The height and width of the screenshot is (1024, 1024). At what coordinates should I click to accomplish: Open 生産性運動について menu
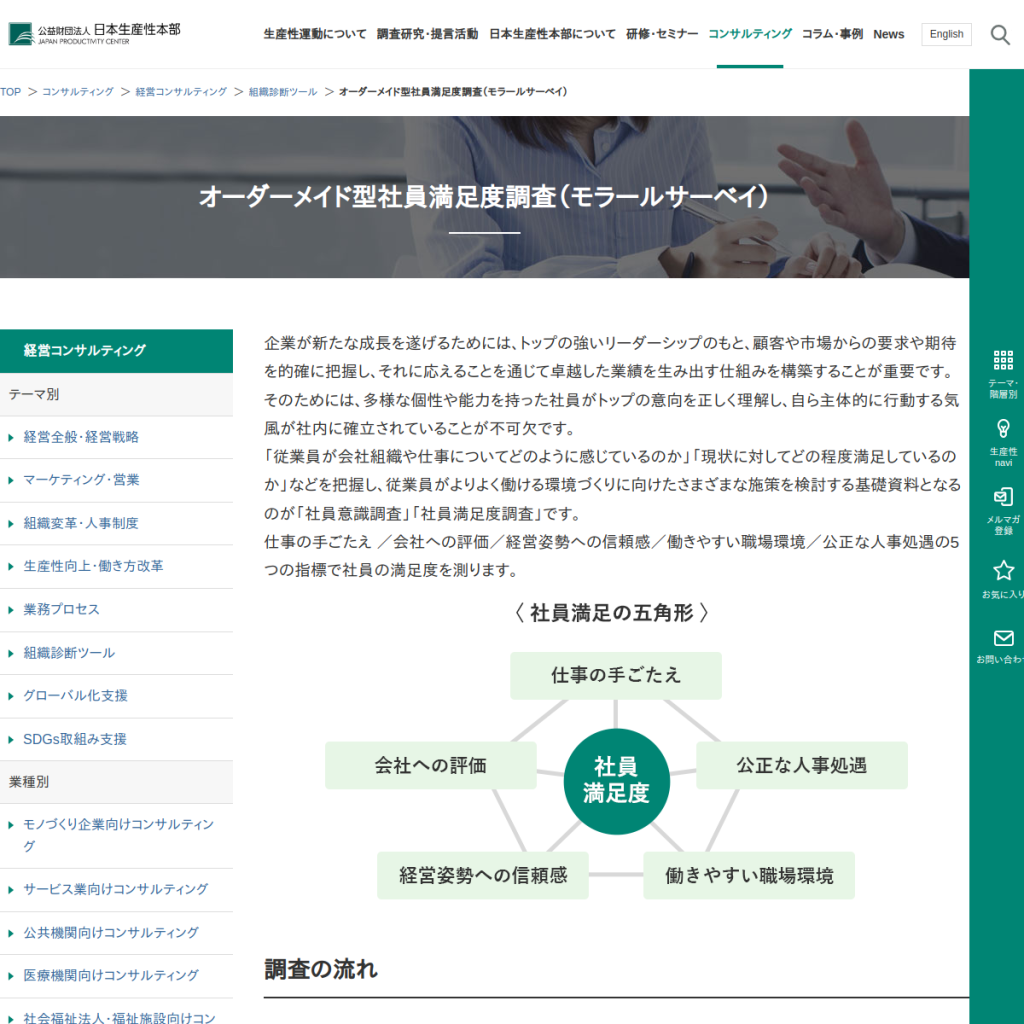(x=315, y=34)
